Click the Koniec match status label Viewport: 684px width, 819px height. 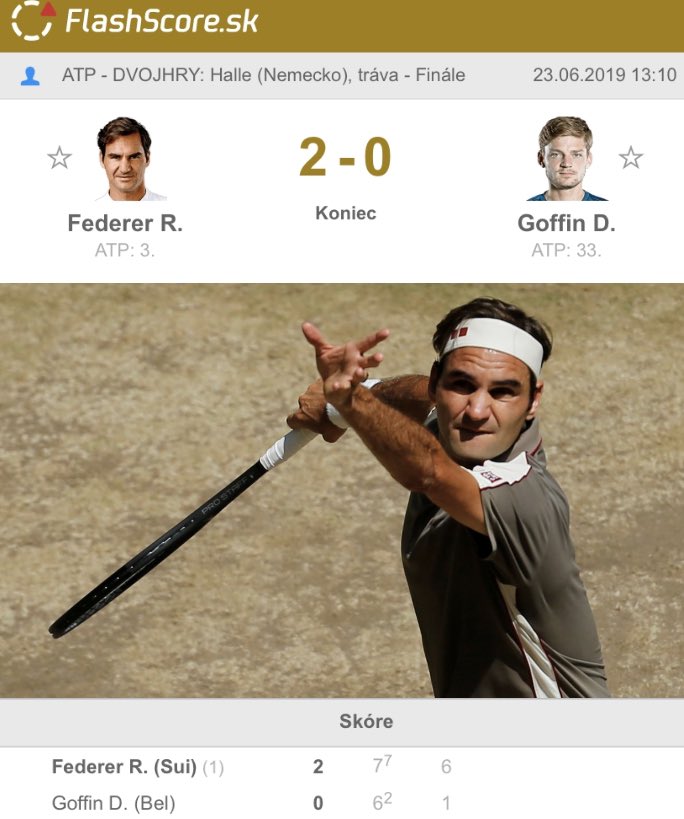coord(346,213)
